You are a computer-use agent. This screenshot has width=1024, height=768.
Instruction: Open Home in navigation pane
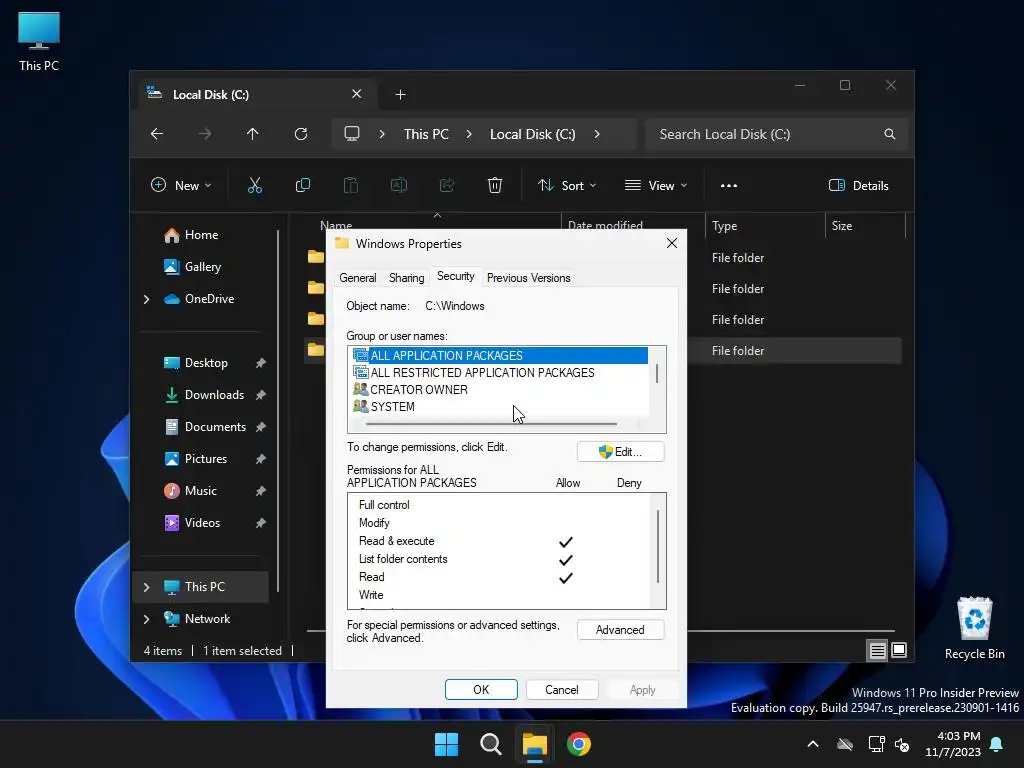tap(201, 235)
